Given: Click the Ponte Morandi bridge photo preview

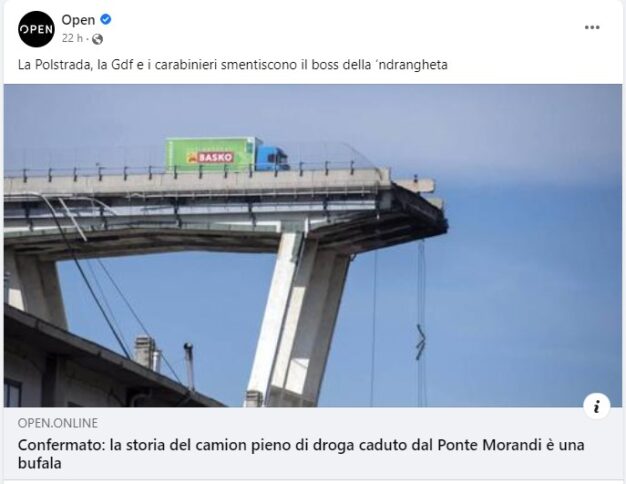Looking at the screenshot, I should click(313, 246).
